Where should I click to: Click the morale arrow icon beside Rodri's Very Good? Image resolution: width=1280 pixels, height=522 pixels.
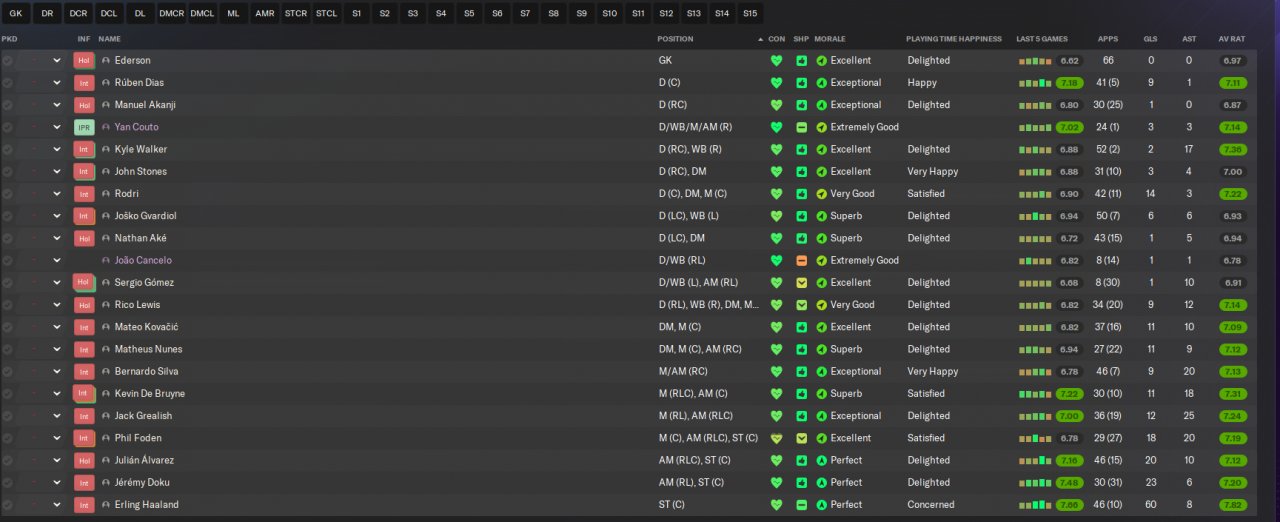tap(822, 194)
